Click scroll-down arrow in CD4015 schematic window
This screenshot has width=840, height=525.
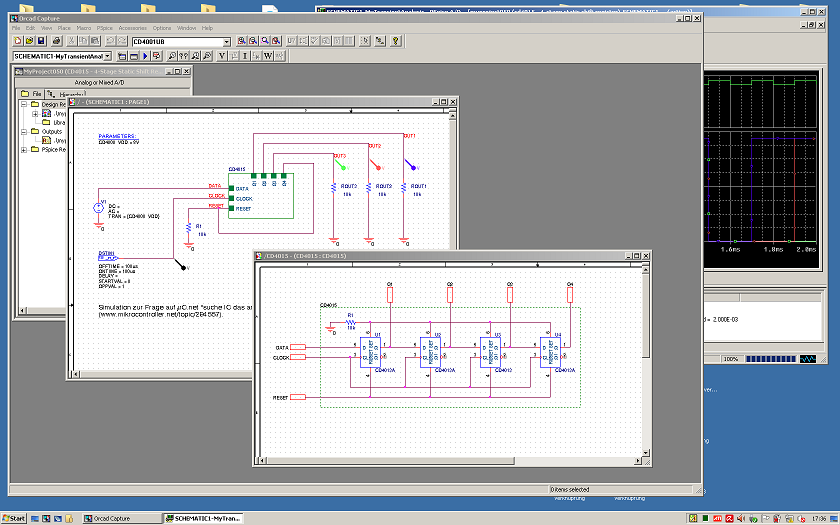coord(646,453)
